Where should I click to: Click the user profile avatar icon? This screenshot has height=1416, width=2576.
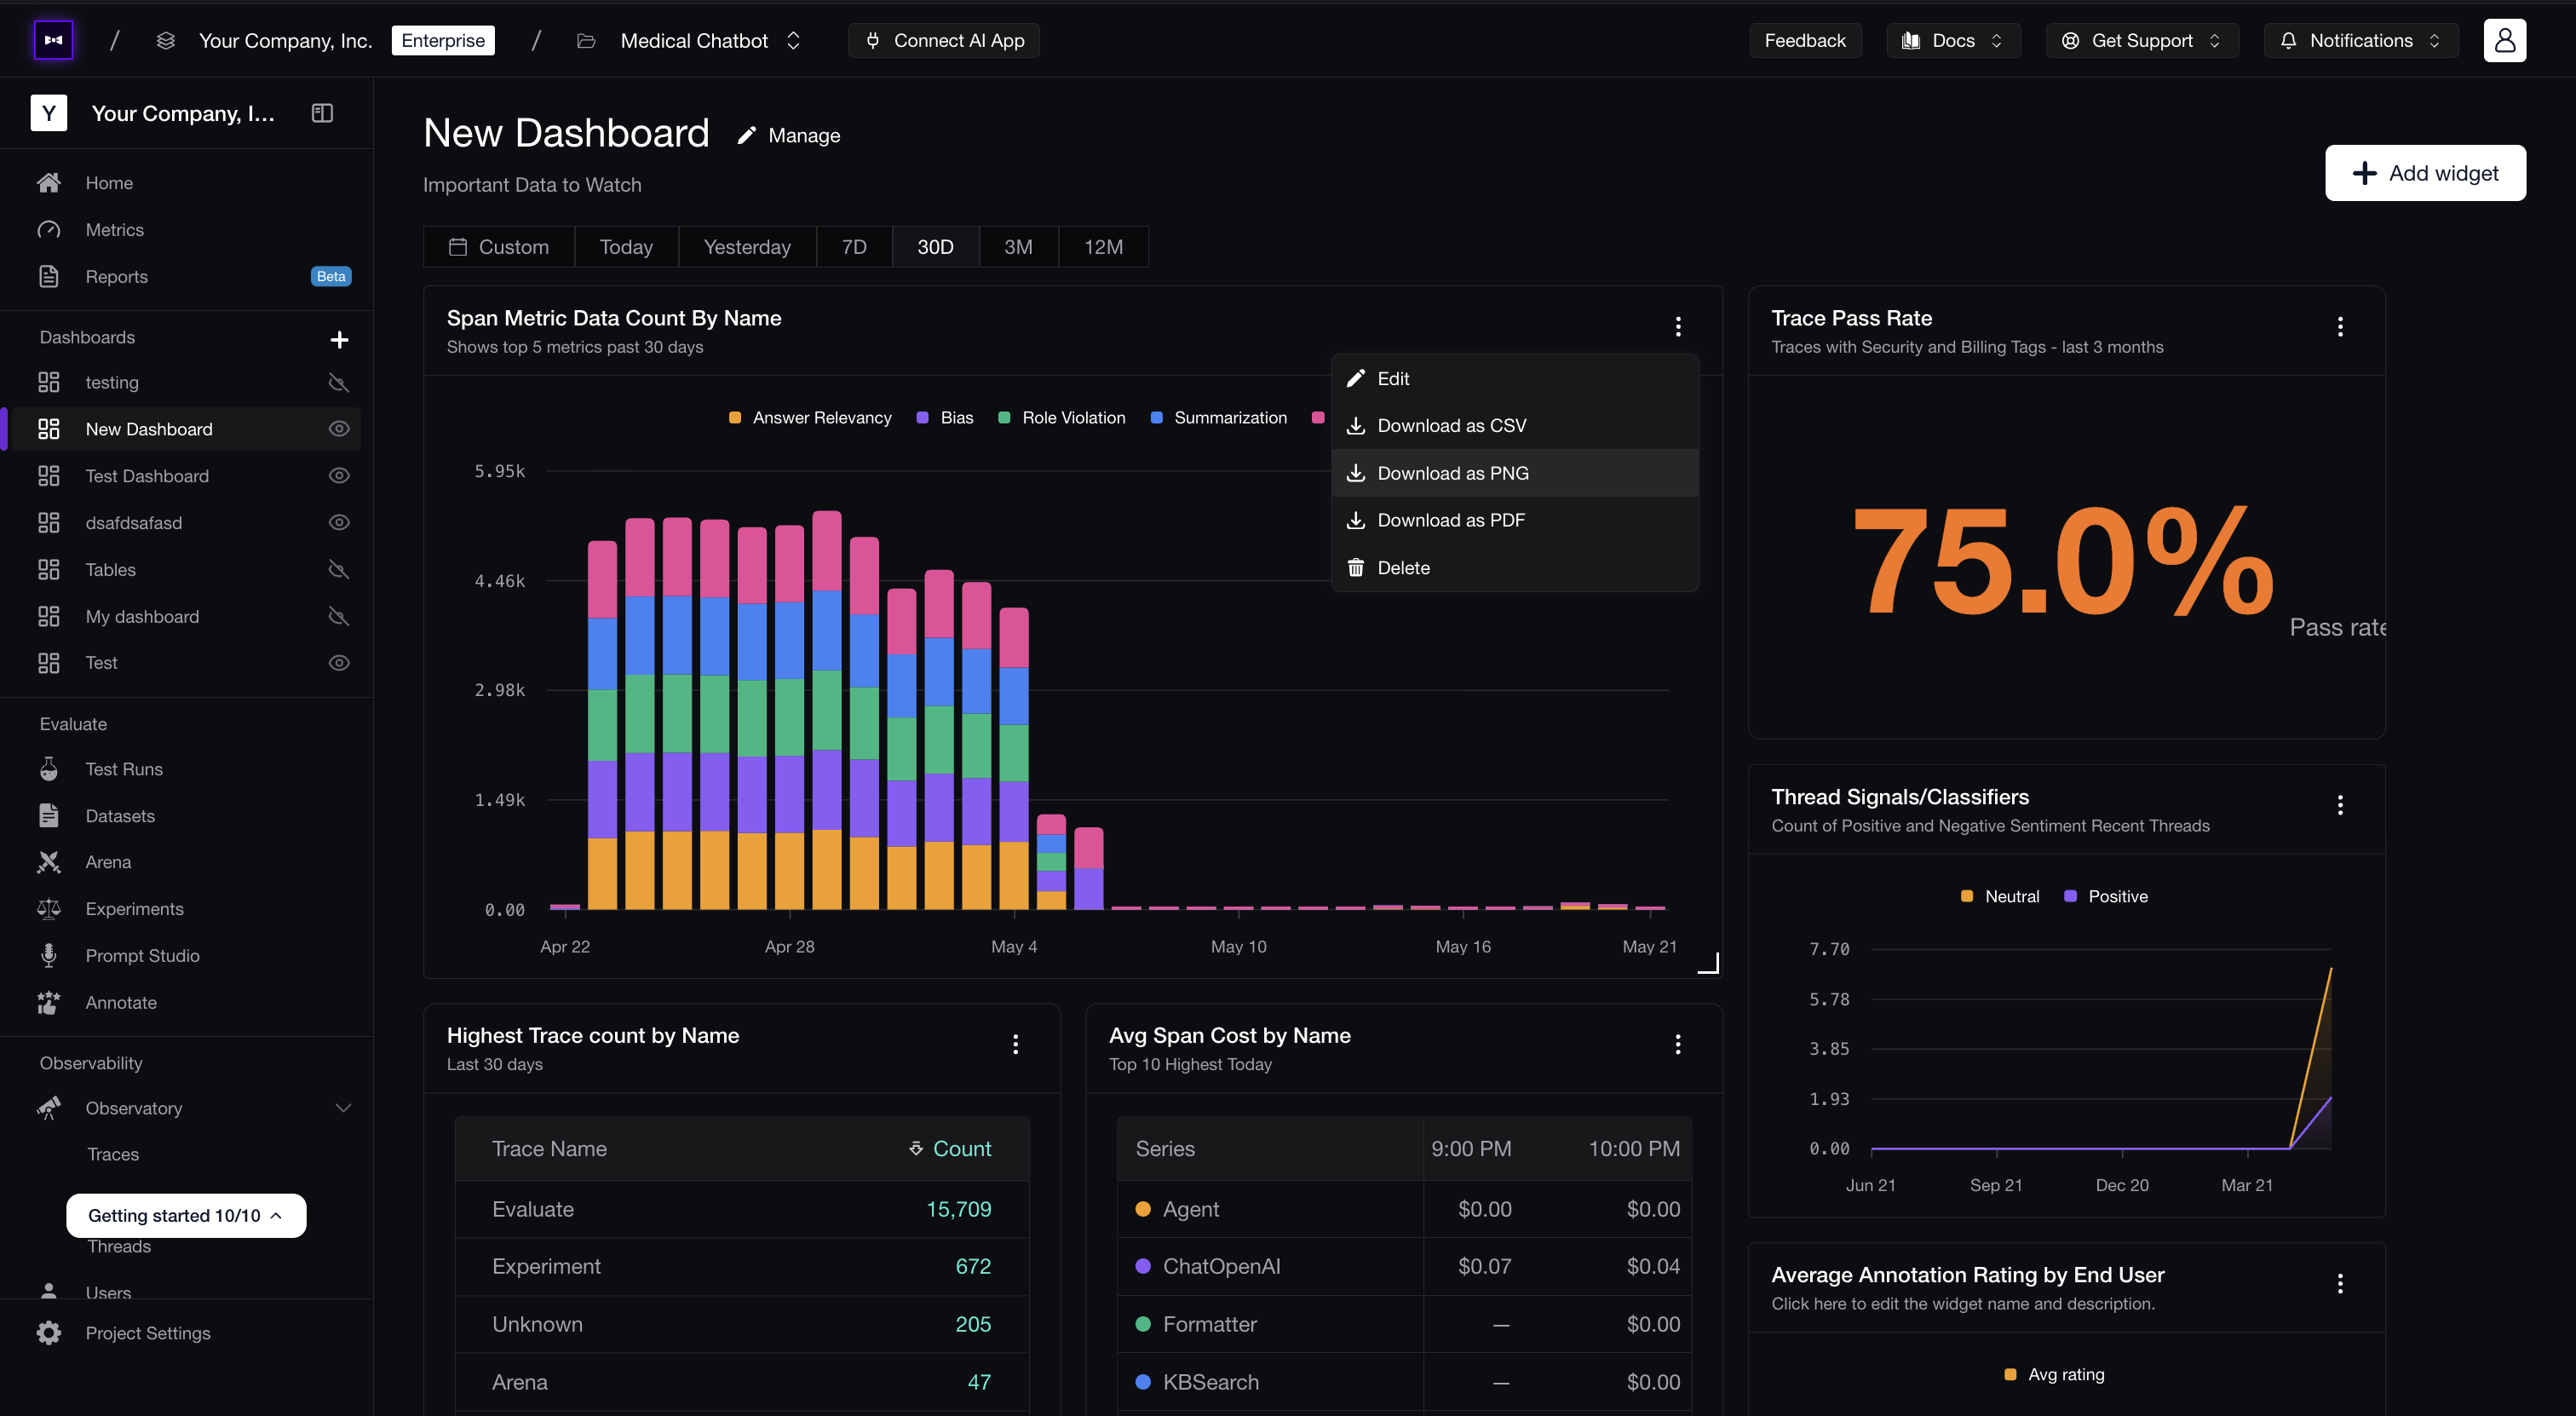pos(2504,40)
